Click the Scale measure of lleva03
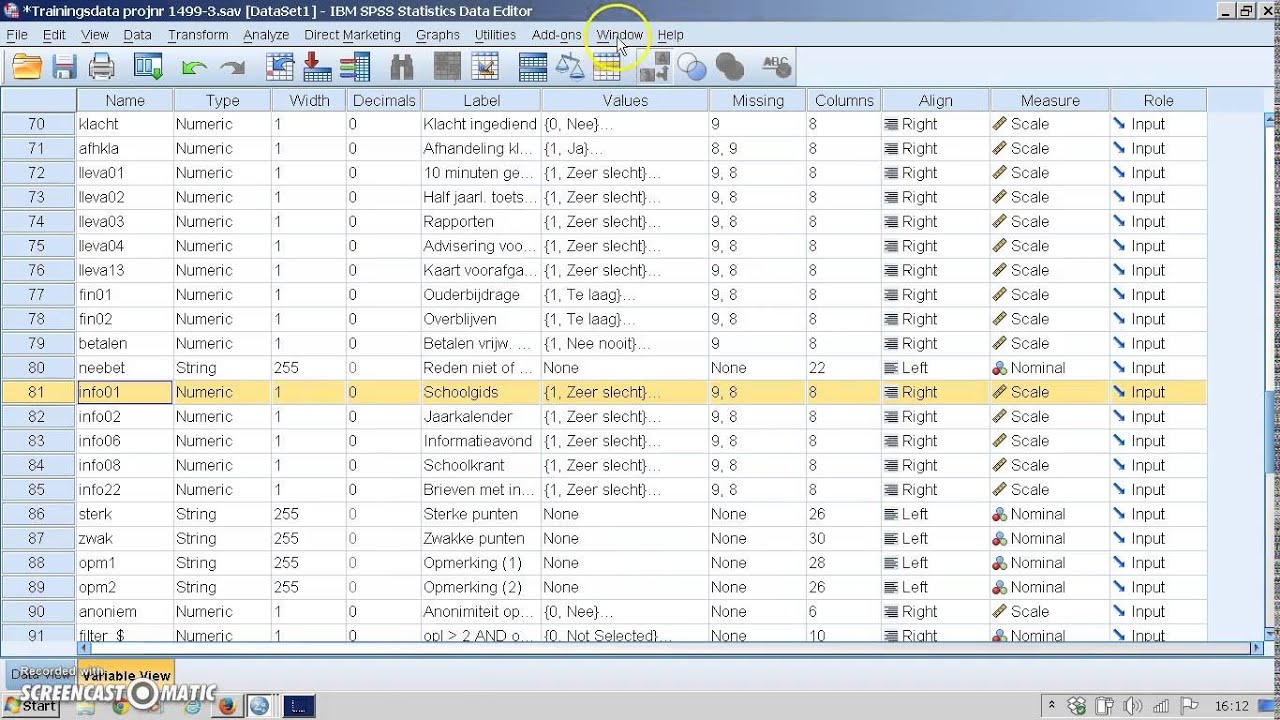The height and width of the screenshot is (720, 1280). pos(1050,221)
